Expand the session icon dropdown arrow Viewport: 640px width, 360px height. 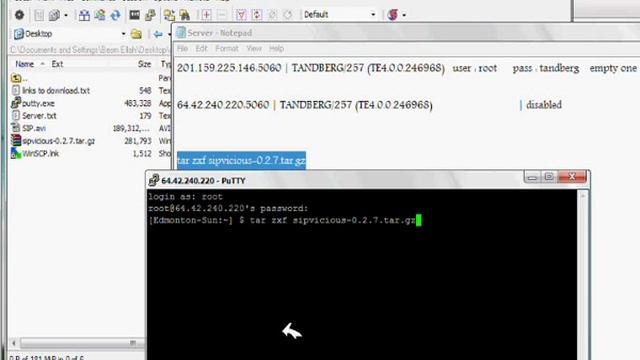404,16
